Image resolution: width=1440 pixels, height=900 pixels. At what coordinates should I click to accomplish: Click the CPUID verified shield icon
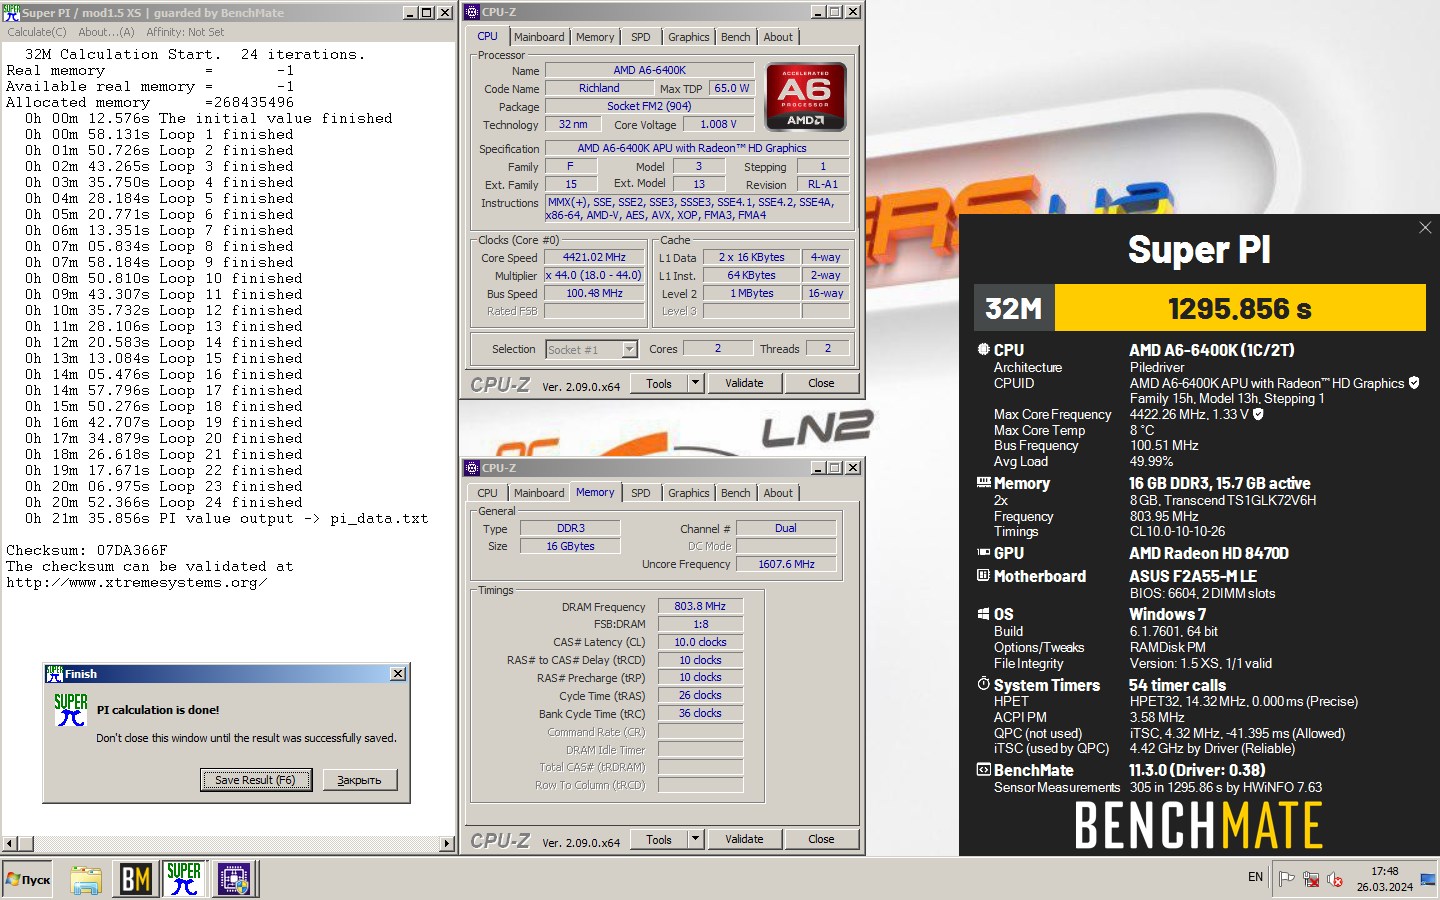point(1414,383)
